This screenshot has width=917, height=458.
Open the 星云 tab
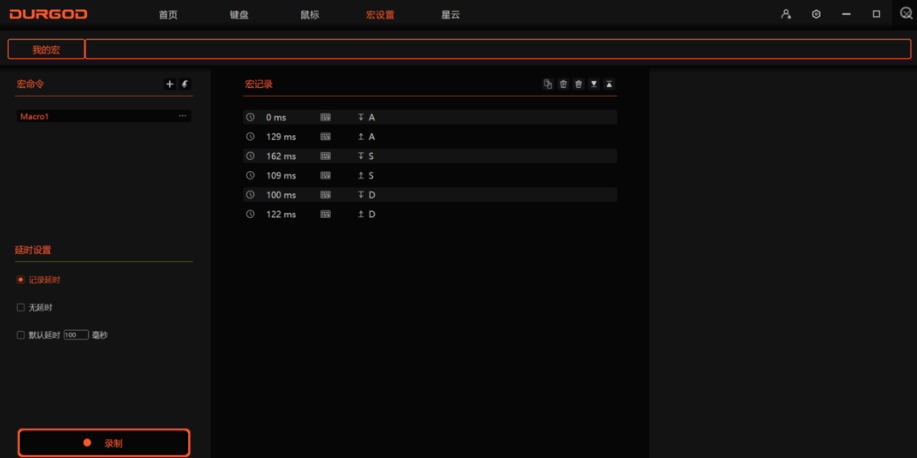click(x=451, y=15)
